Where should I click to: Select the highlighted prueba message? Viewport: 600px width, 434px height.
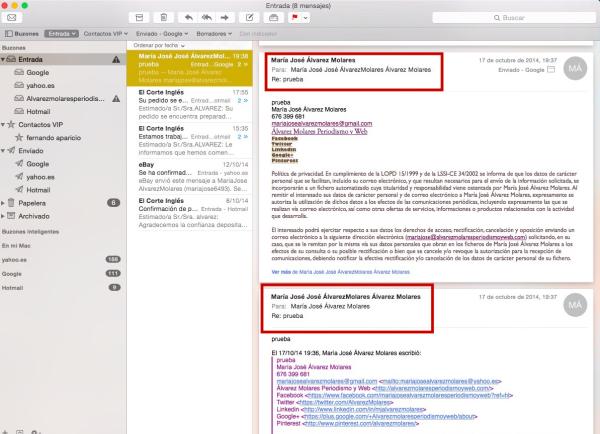tap(190, 68)
